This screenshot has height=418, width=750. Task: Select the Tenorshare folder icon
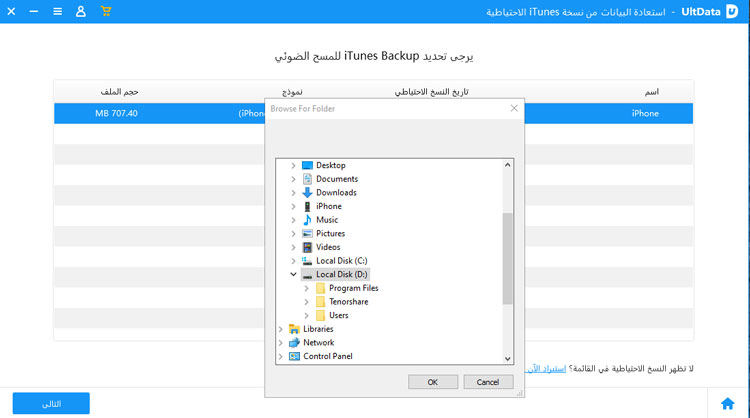click(320, 302)
